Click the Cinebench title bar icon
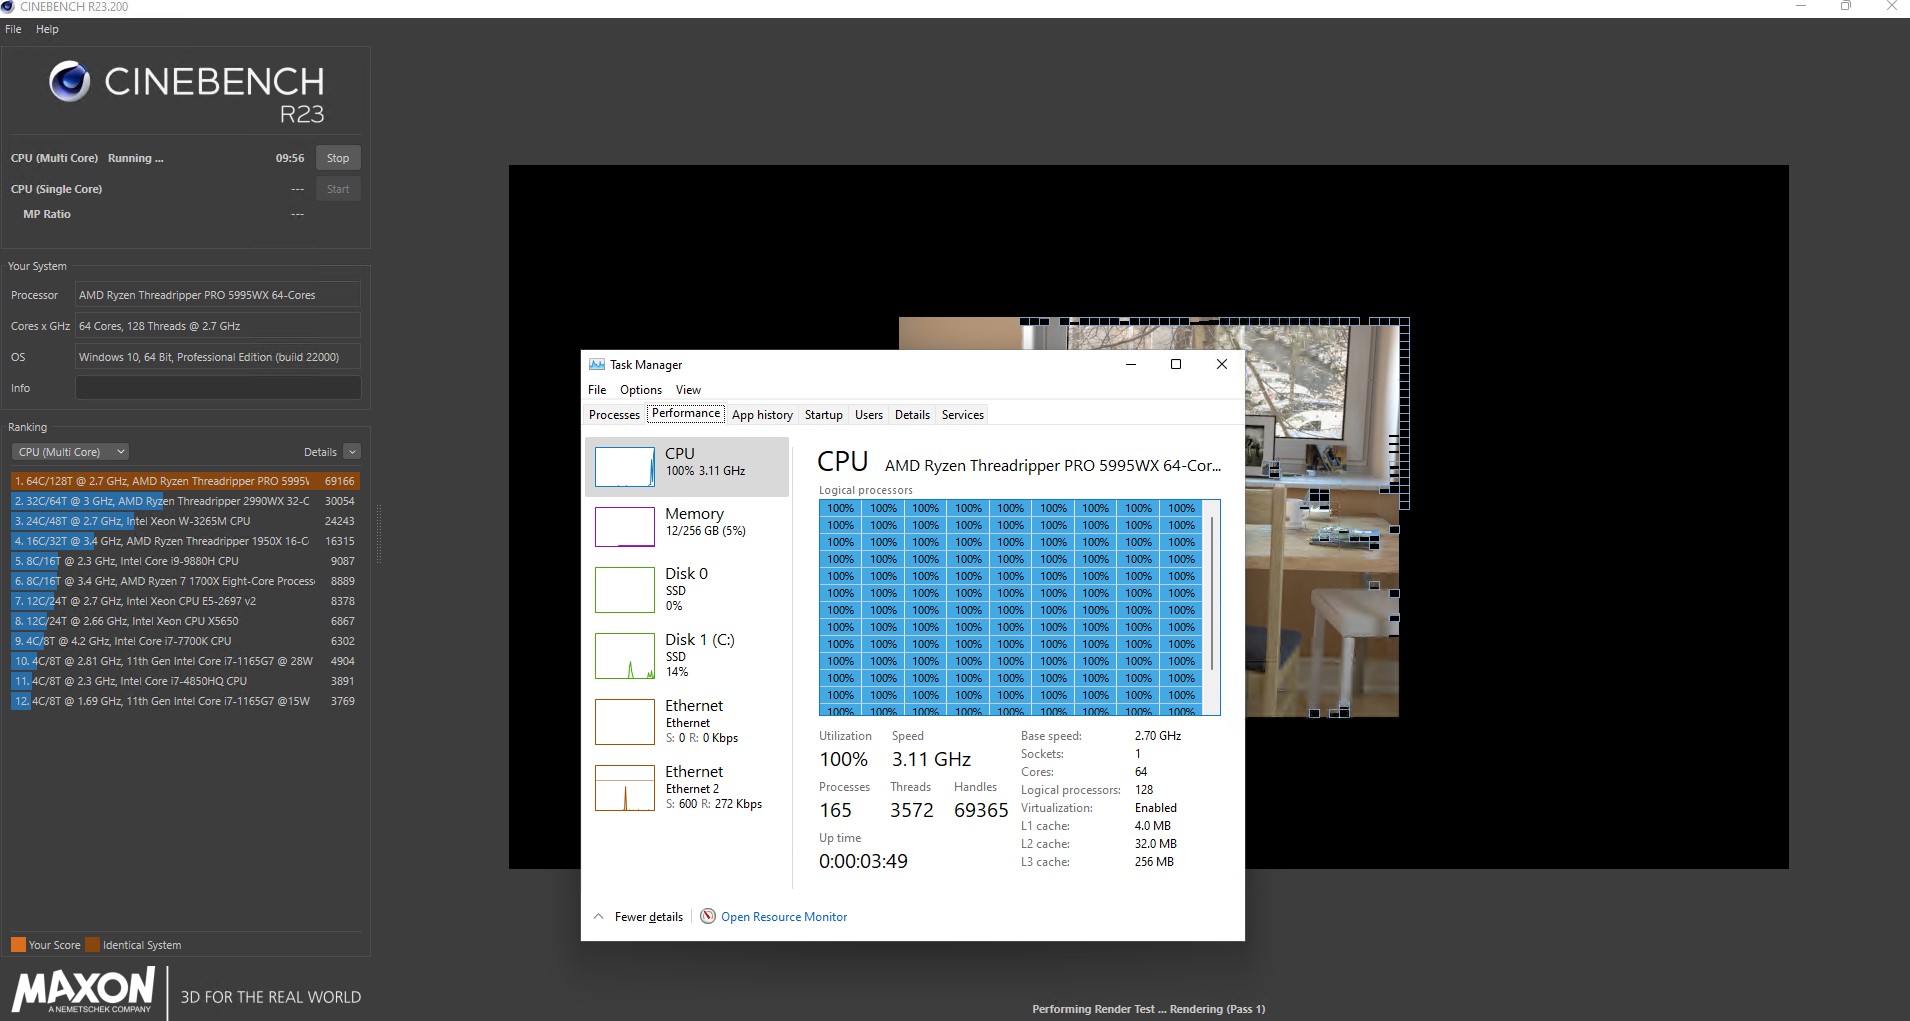Screen dimensions: 1910x1021 (x=8, y=7)
